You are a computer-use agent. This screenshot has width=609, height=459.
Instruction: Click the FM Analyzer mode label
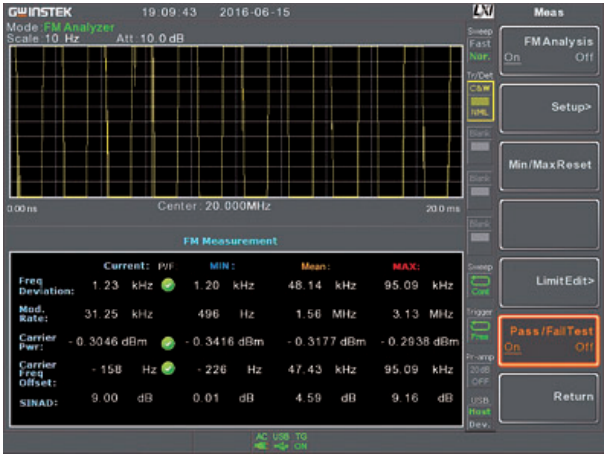coord(79,27)
